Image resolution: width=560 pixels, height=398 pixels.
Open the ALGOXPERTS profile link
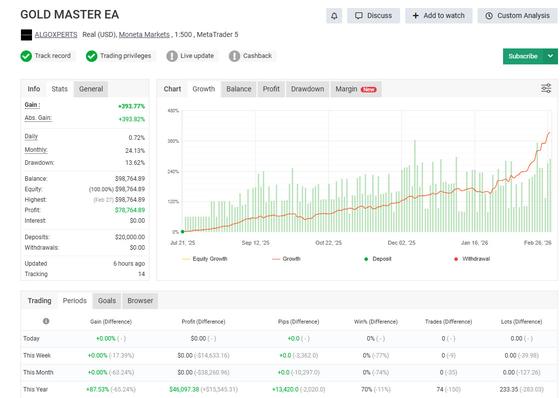pyautogui.click(x=56, y=35)
